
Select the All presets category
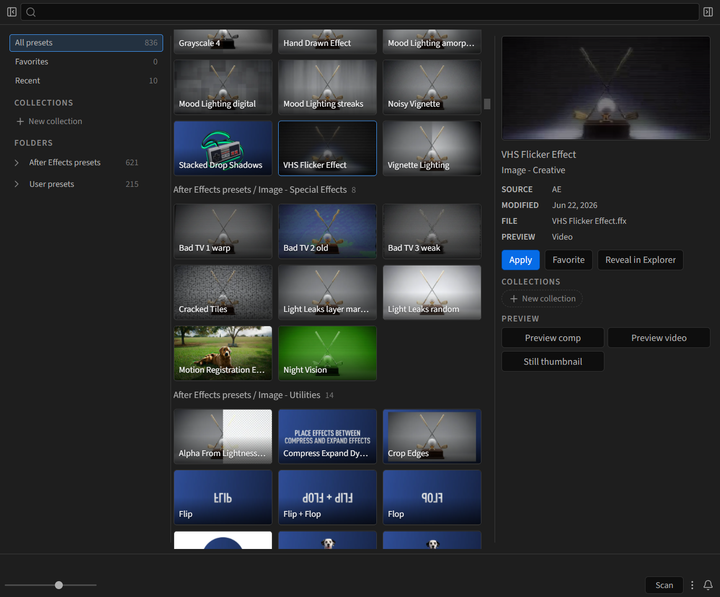click(x=86, y=43)
